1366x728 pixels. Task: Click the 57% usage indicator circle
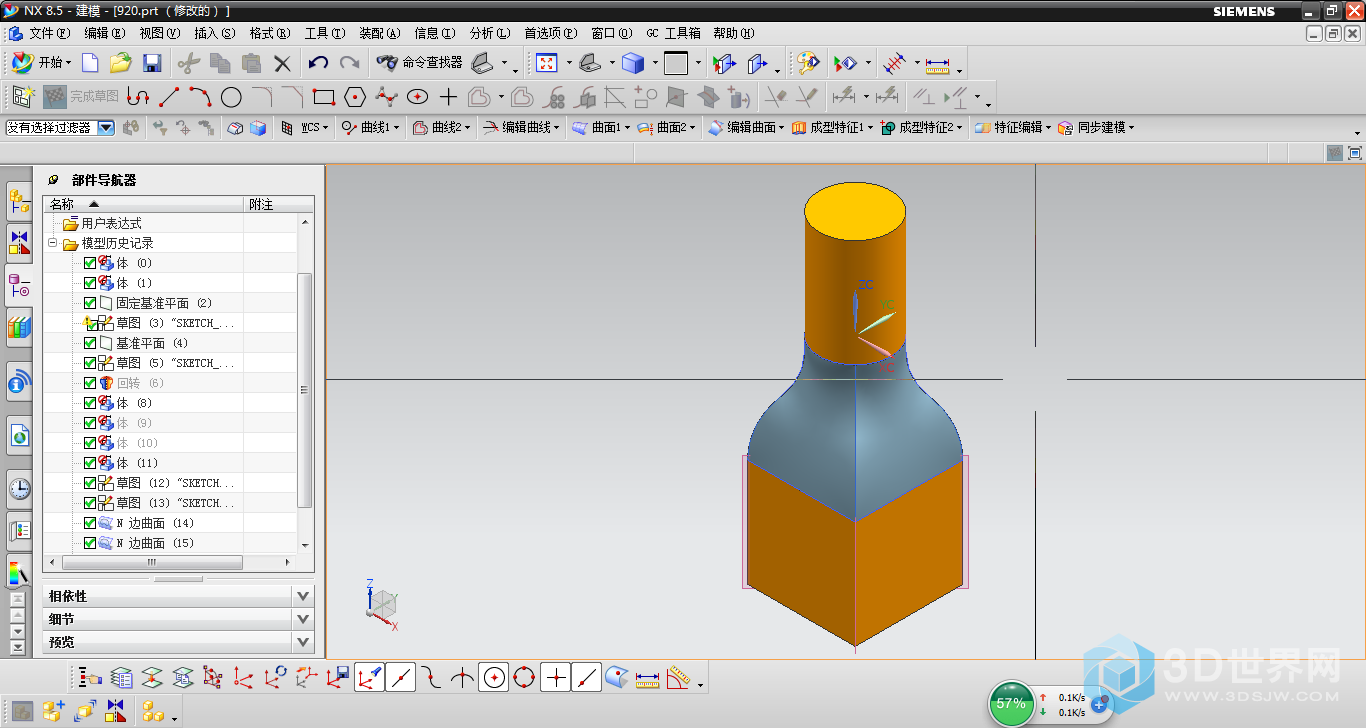point(1011,703)
